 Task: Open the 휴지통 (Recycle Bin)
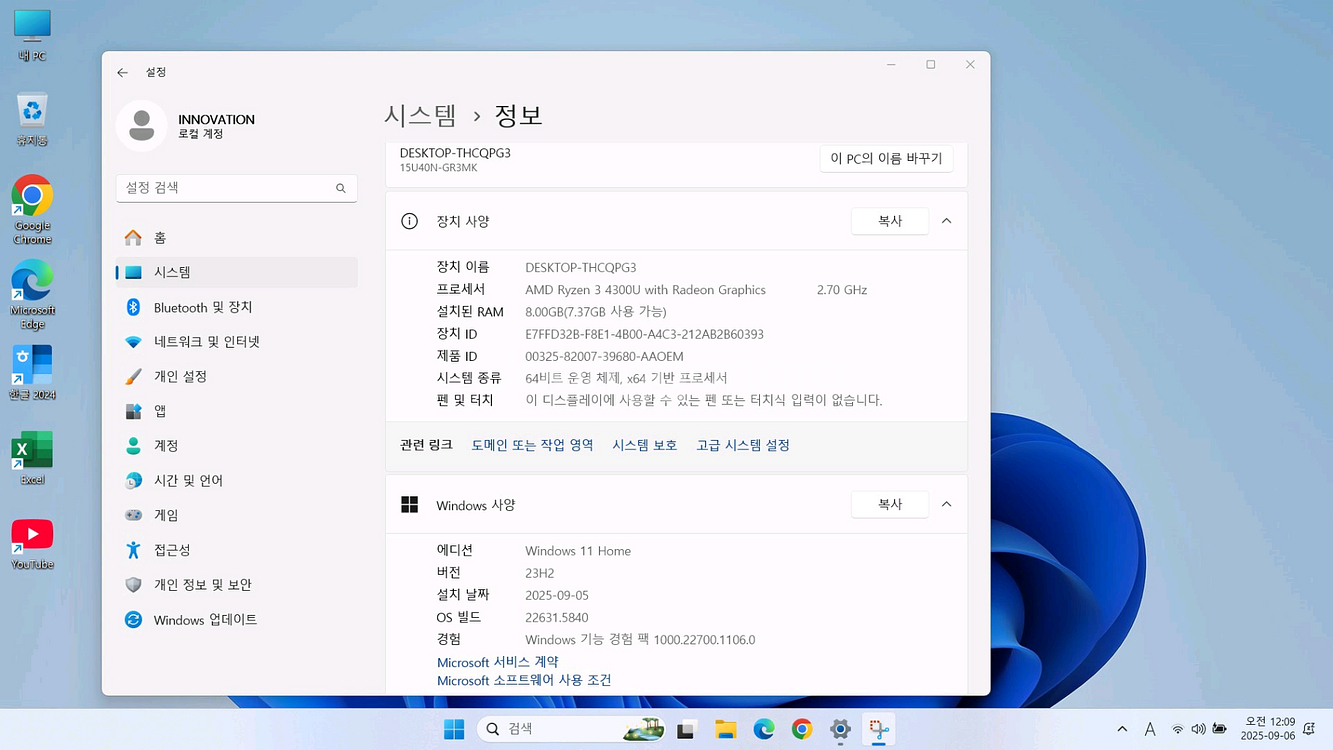(x=31, y=110)
